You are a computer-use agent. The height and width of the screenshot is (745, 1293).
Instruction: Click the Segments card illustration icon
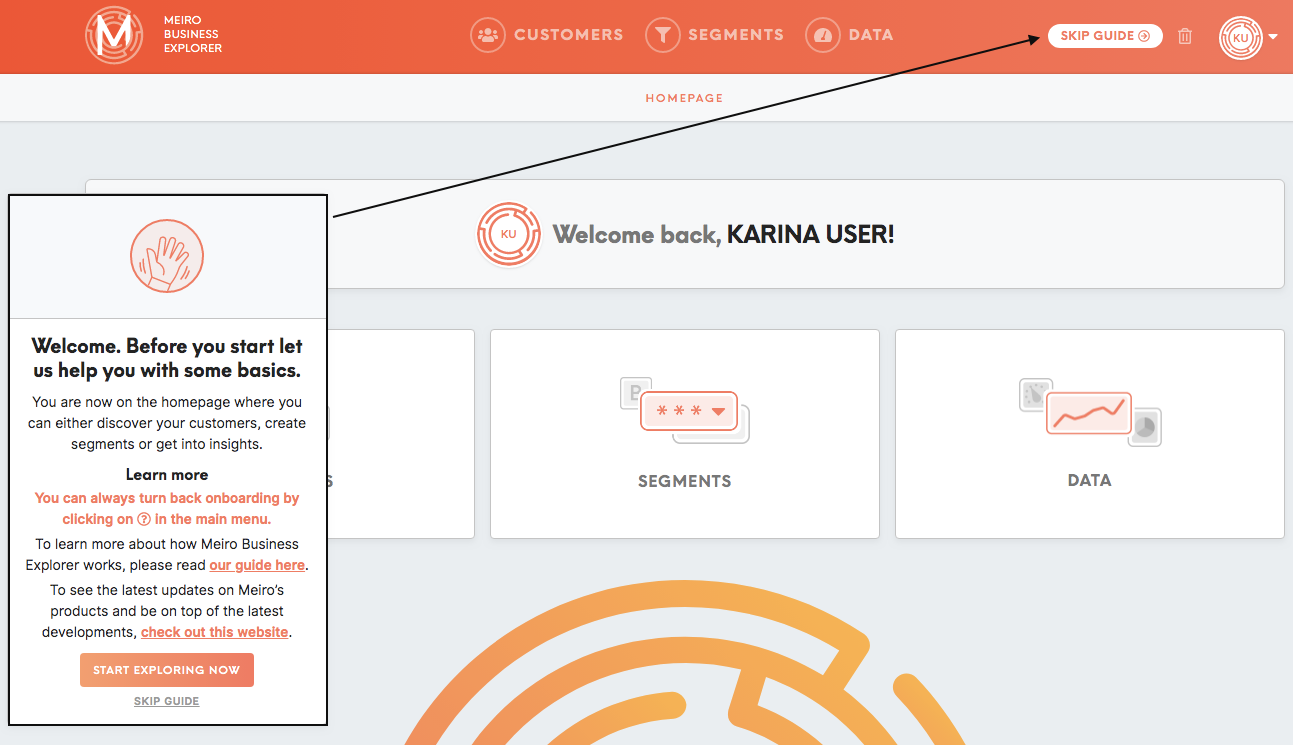685,410
